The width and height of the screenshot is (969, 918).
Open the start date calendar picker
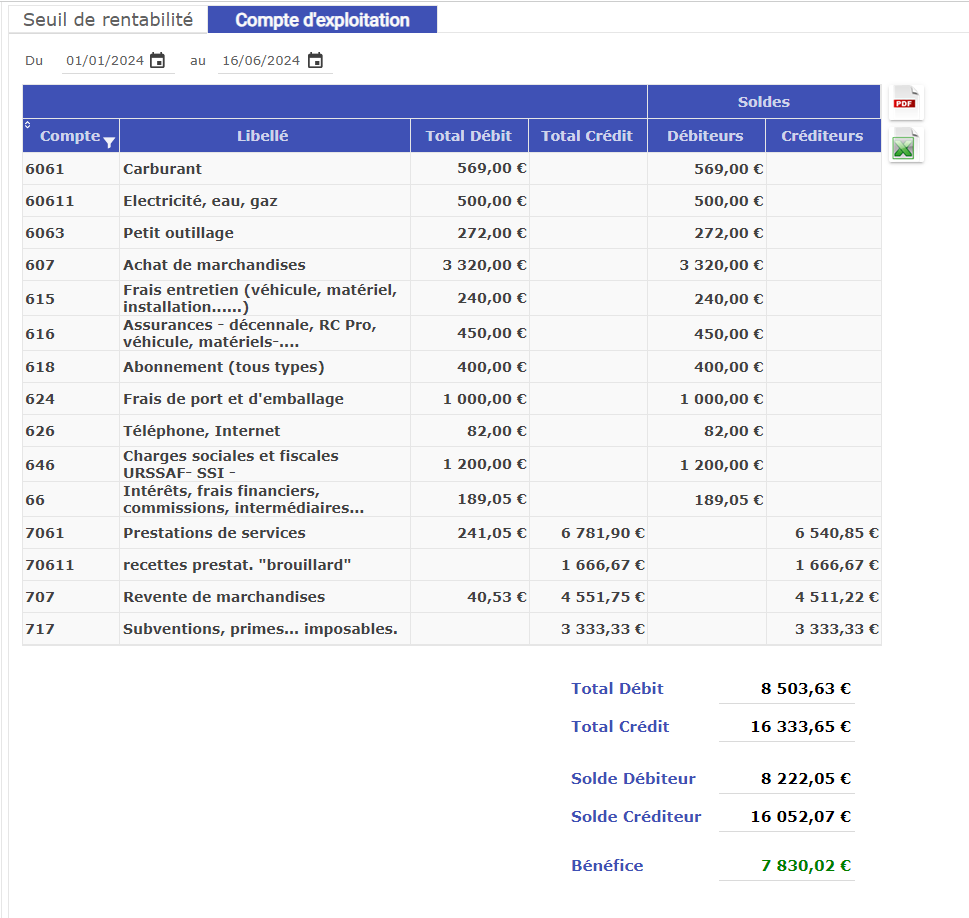(x=157, y=61)
